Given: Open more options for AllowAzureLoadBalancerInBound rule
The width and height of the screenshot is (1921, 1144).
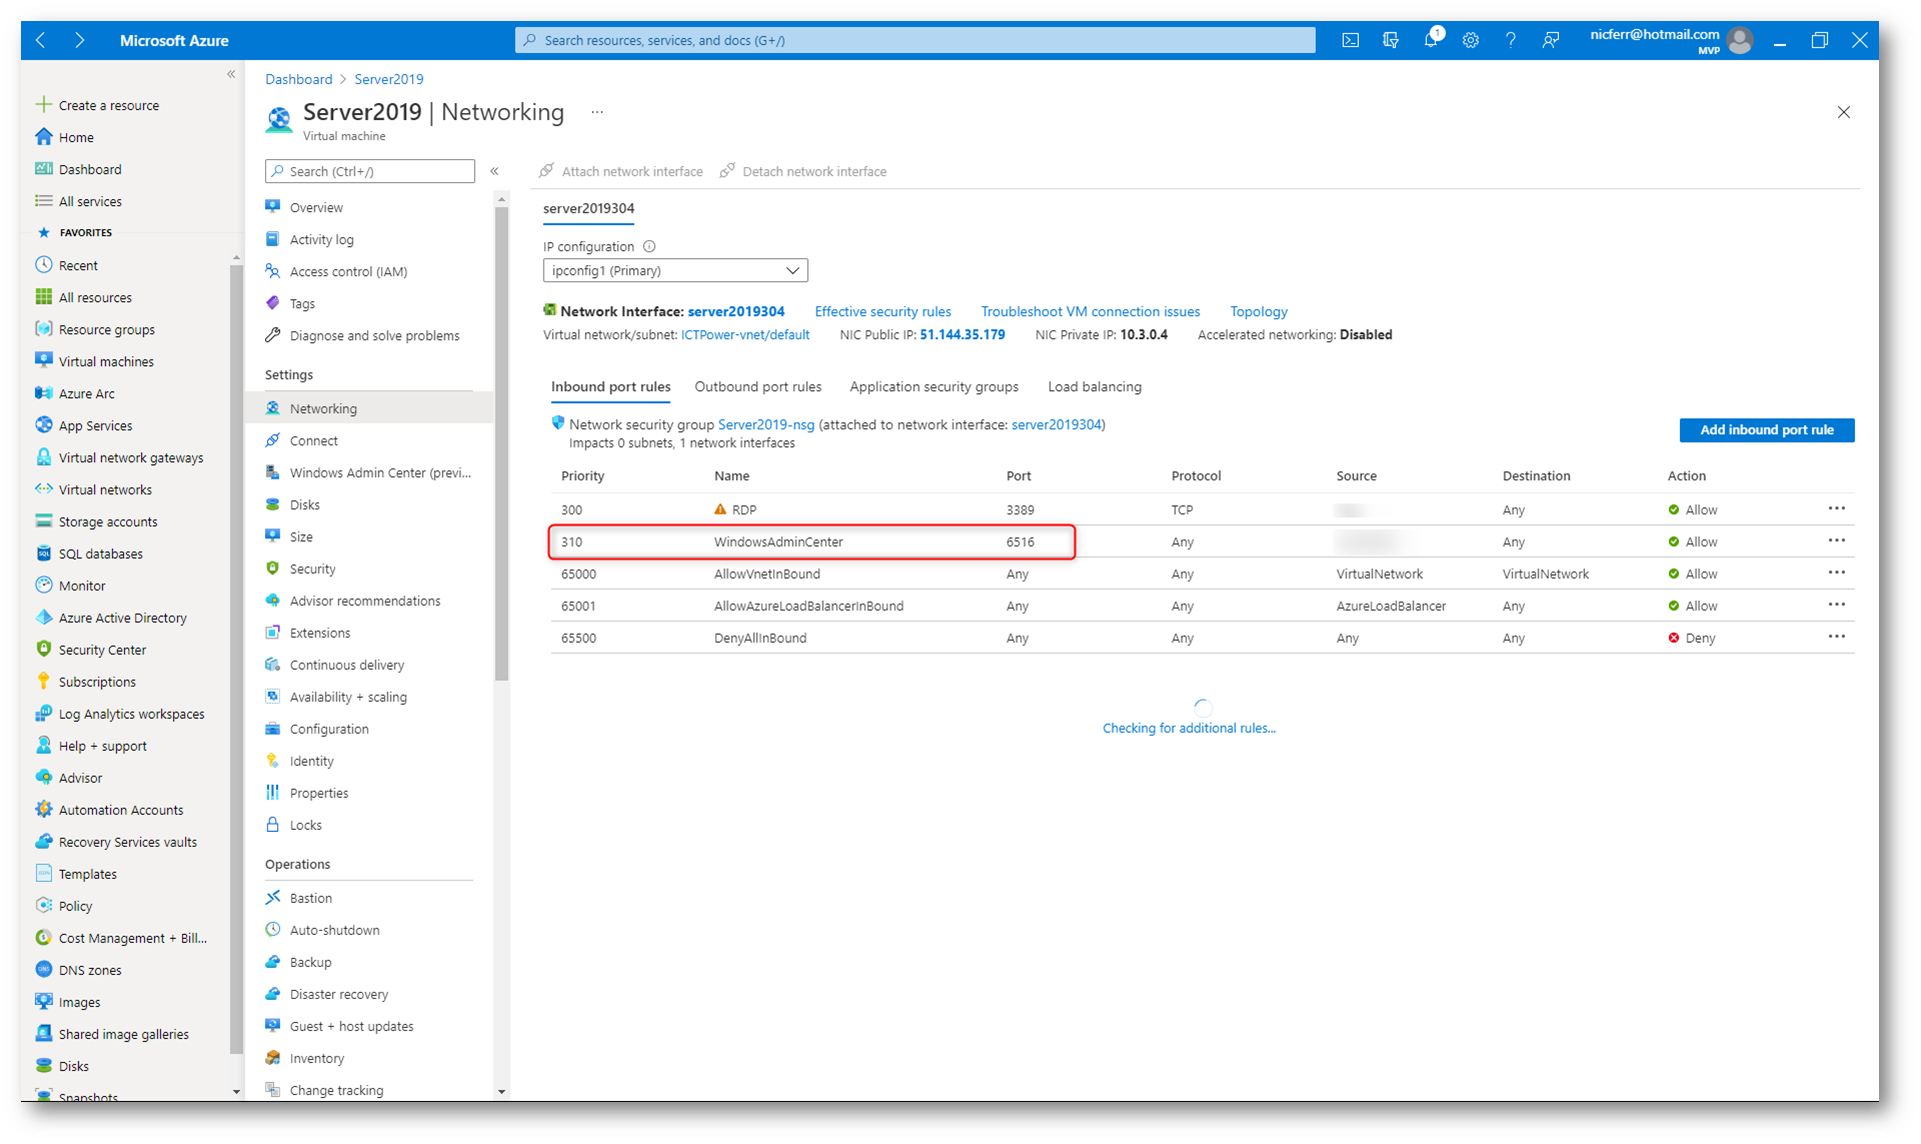Looking at the screenshot, I should [x=1837, y=605].
